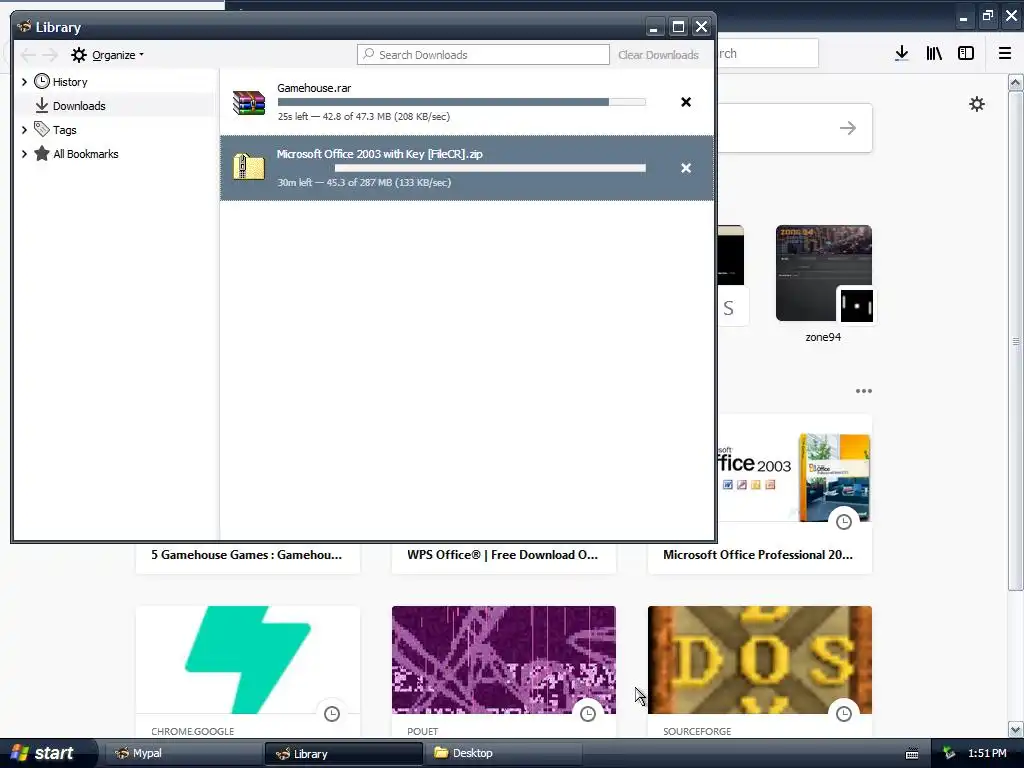Click Clear Downloads button

[x=658, y=55]
